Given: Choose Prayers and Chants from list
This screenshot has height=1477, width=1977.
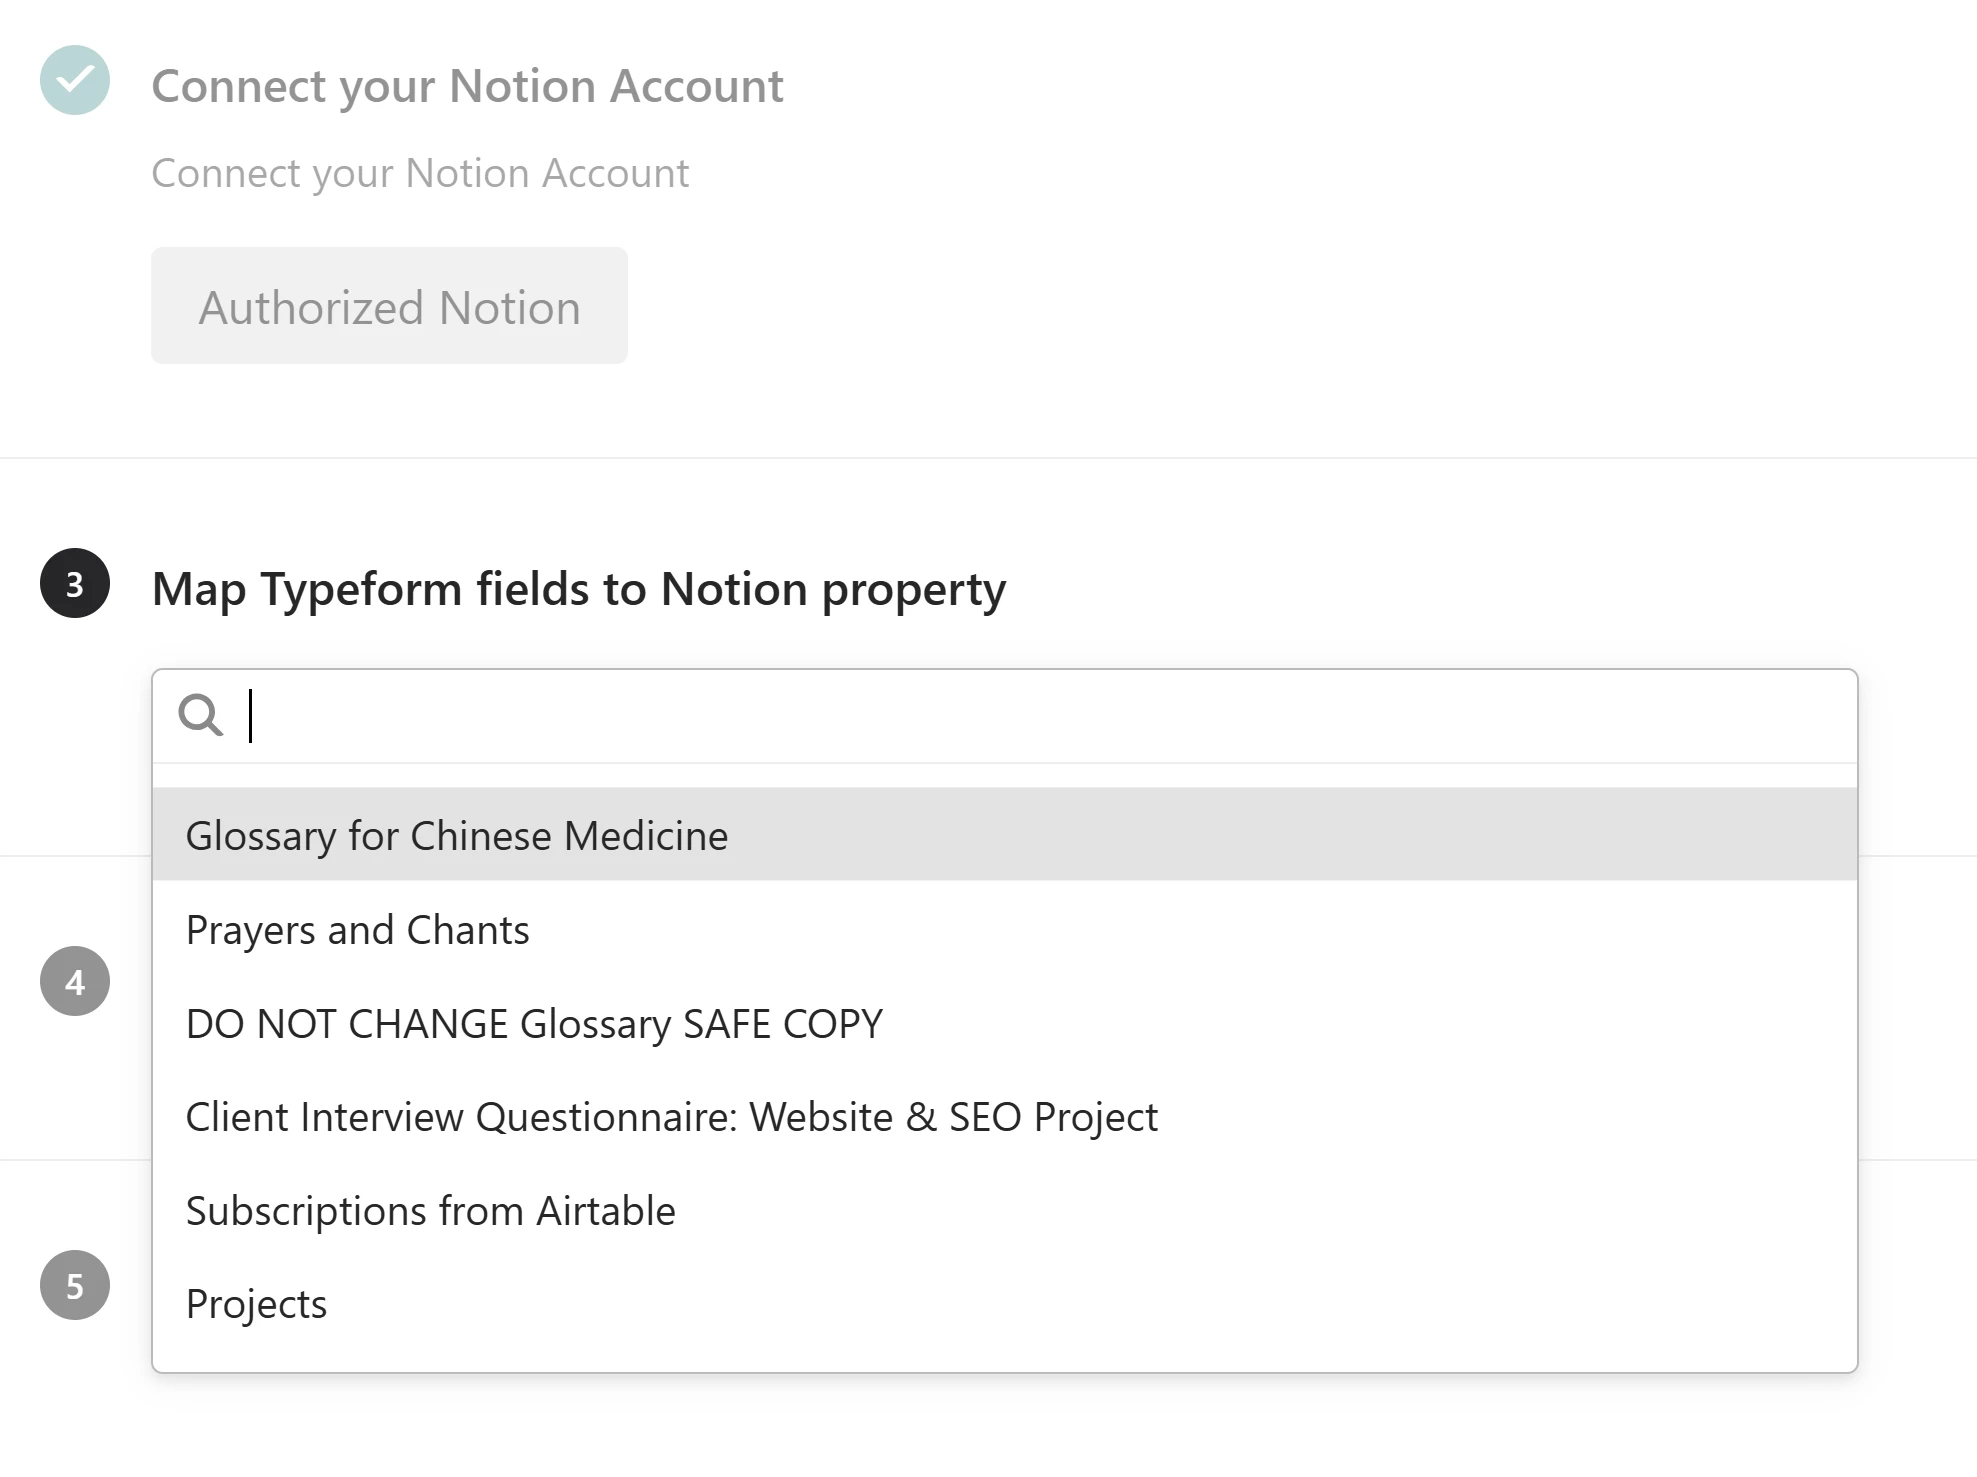Looking at the screenshot, I should (x=357, y=930).
